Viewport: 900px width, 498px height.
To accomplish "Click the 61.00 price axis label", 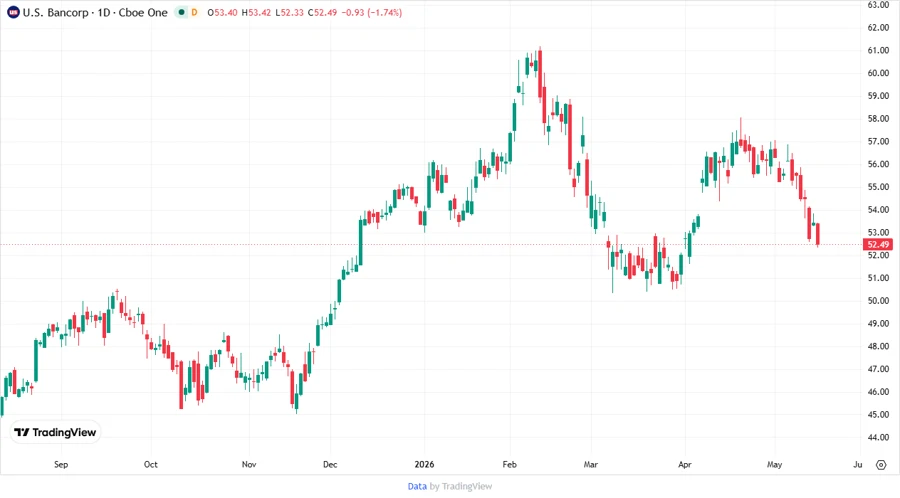I will [x=878, y=50].
